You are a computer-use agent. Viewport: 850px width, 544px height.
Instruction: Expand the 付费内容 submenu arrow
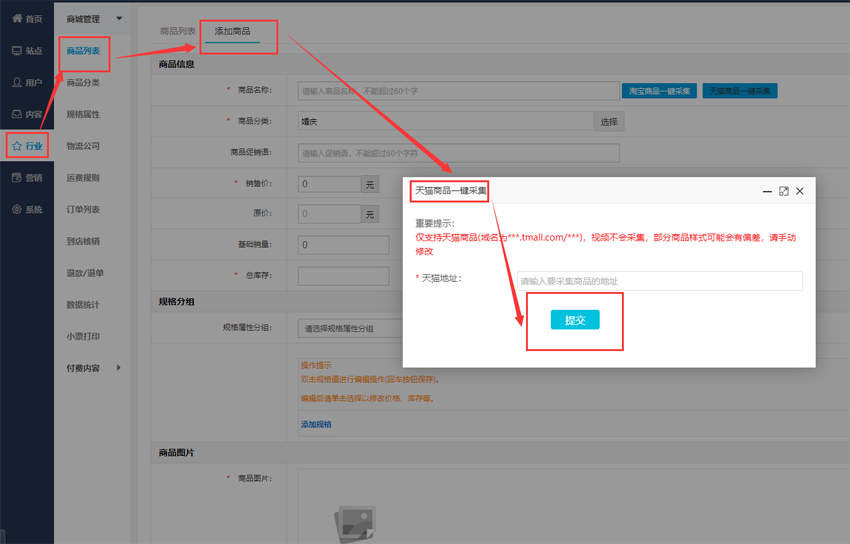[119, 368]
